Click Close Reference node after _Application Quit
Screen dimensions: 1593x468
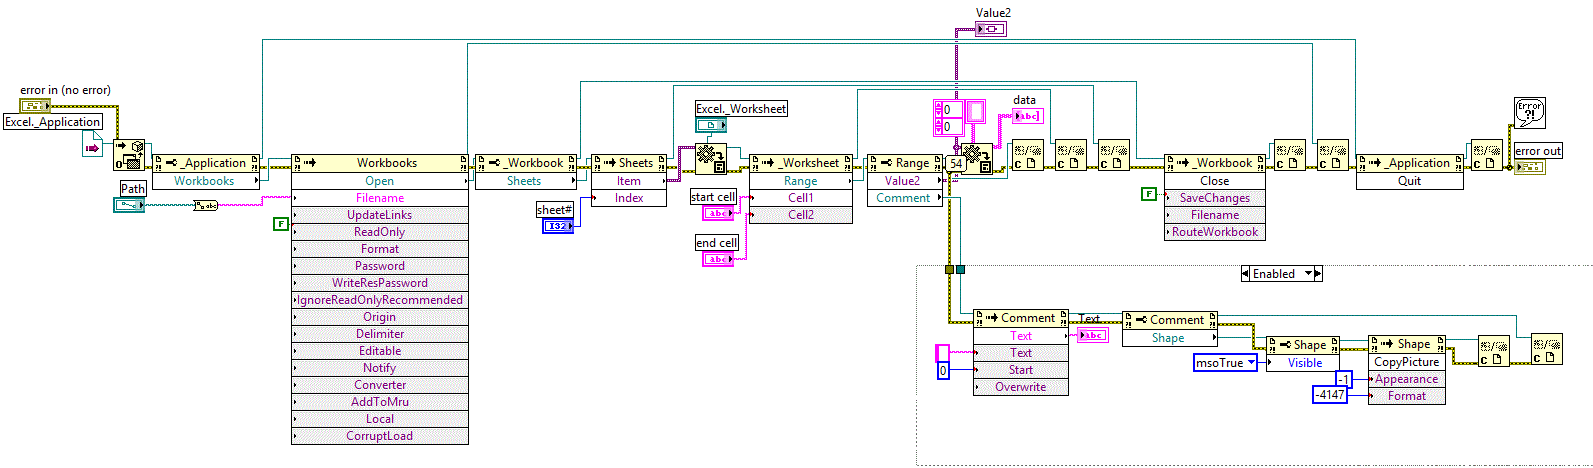tap(1486, 155)
